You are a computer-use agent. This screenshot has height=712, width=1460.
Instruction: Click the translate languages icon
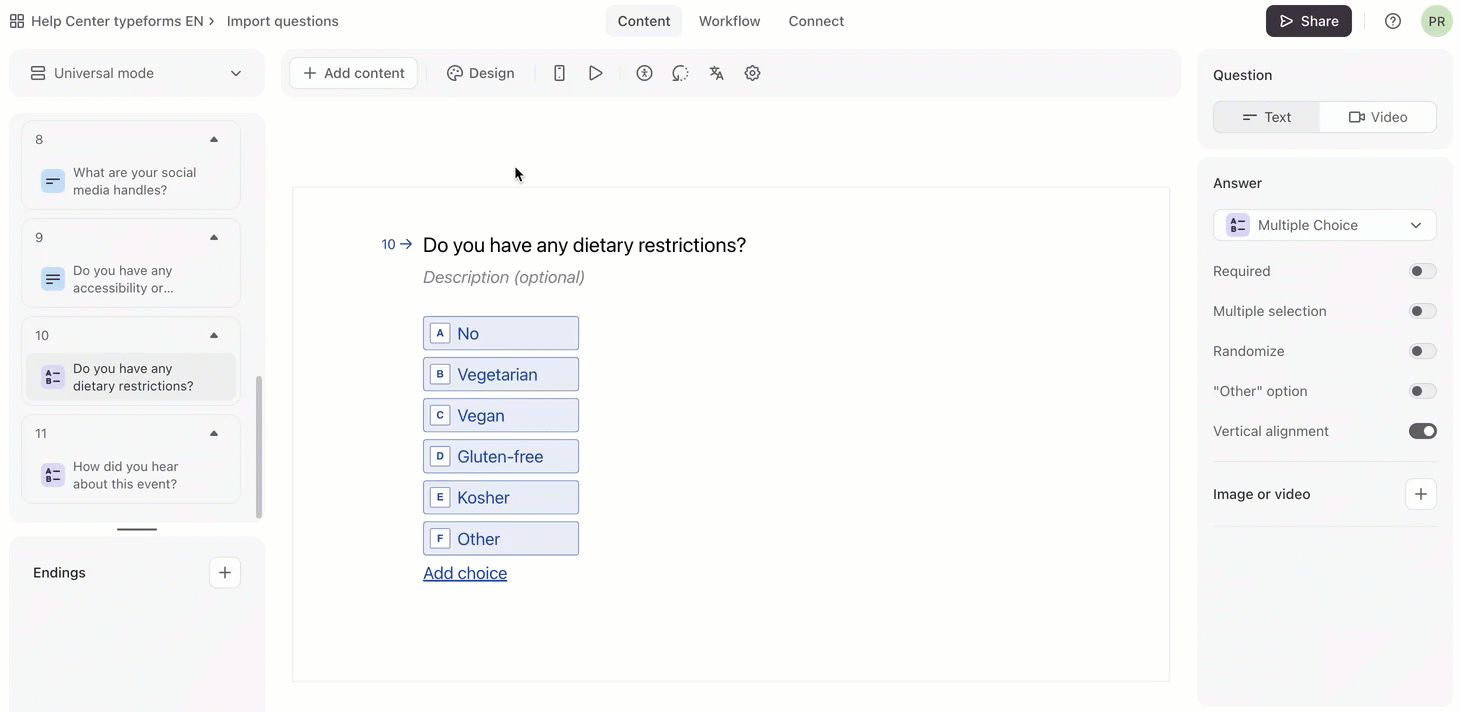coord(716,73)
